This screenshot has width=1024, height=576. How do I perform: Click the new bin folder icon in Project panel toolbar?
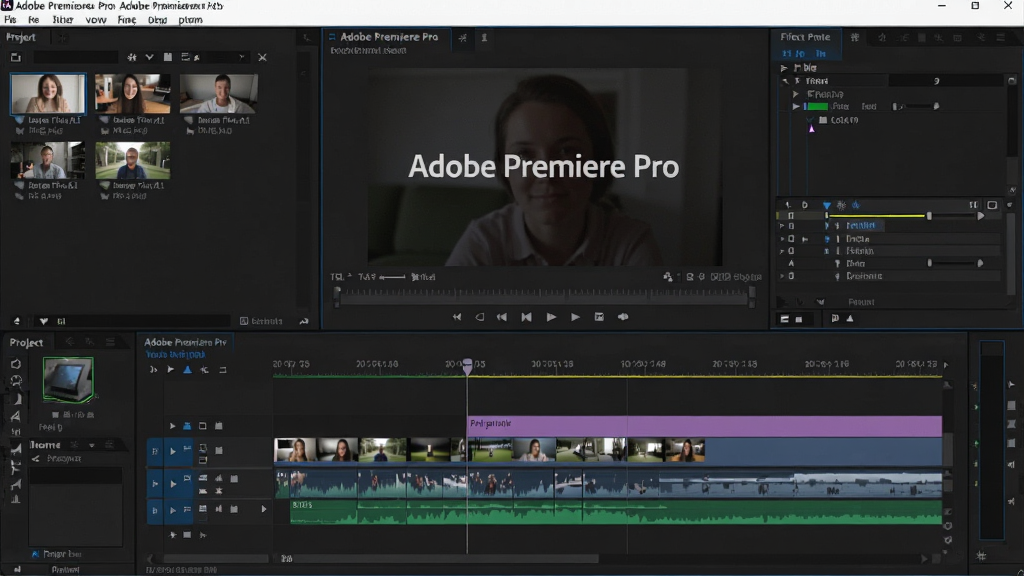pos(16,57)
